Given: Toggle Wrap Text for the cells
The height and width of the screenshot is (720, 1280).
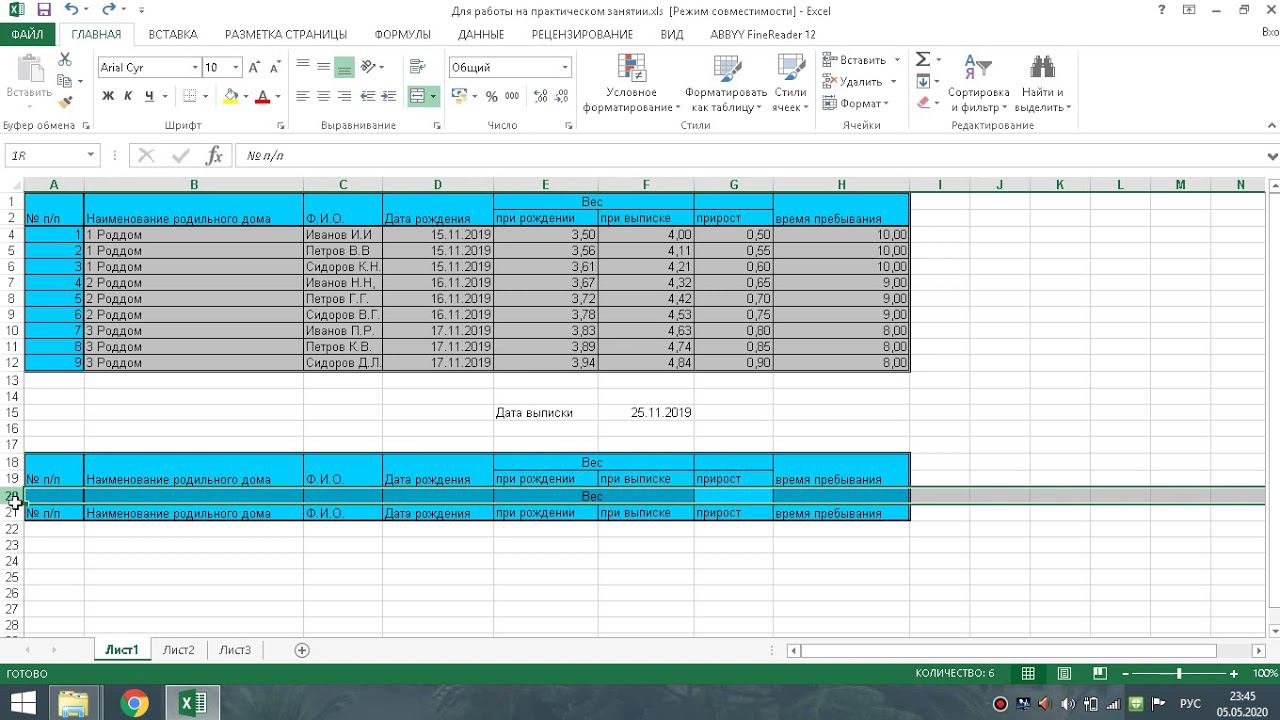Looking at the screenshot, I should click(x=418, y=67).
